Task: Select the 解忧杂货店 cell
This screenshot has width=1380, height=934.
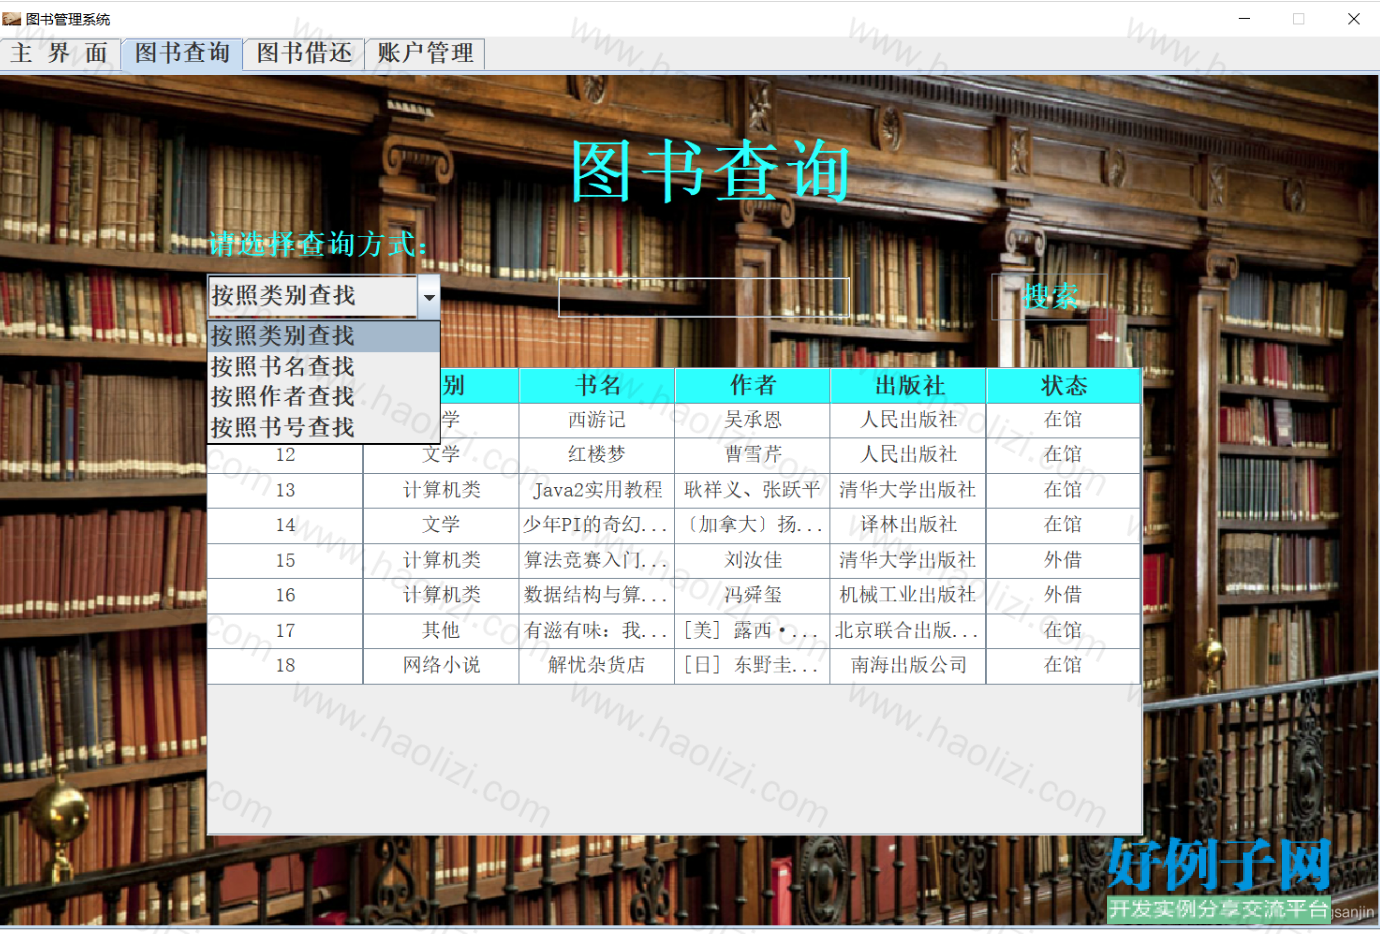Action: 597,665
